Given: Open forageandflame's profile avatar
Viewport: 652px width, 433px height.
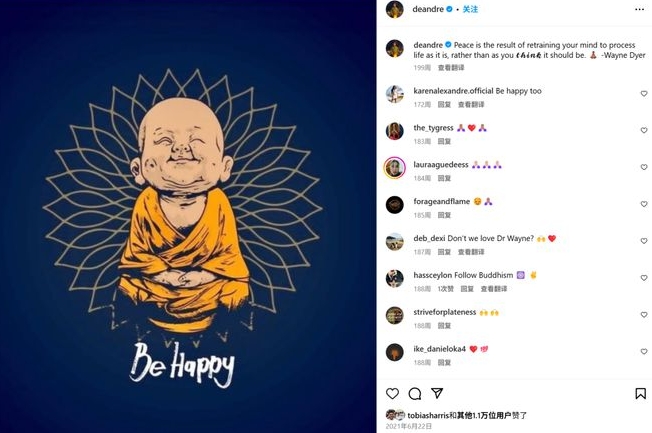Looking at the screenshot, I should click(x=395, y=205).
